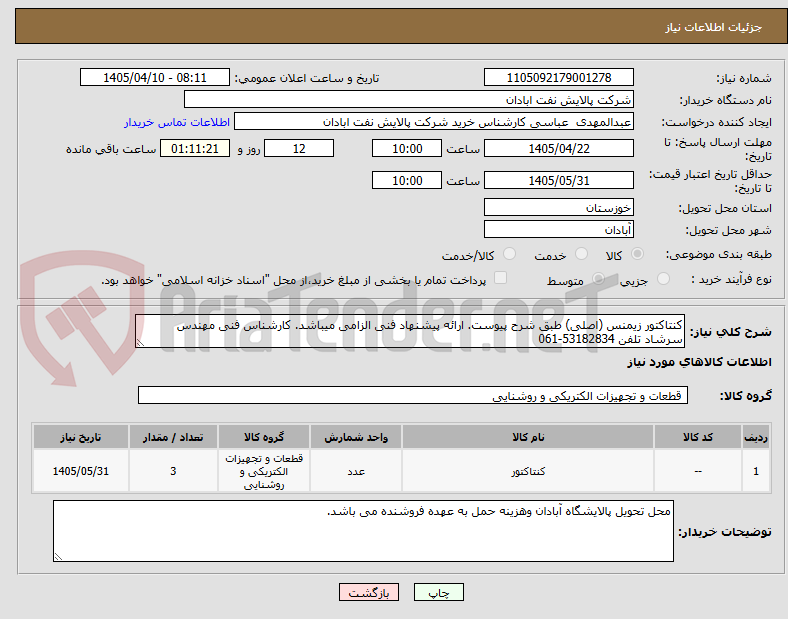This screenshot has width=788, height=619.
Task: Click the چاپ (print) button
Action: (438, 592)
